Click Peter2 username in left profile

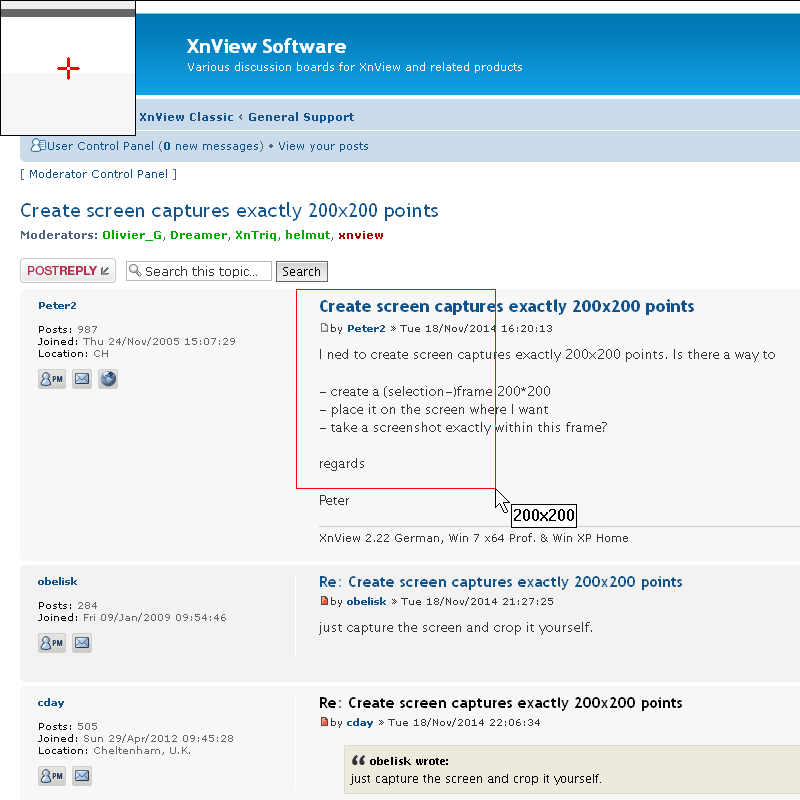point(57,306)
